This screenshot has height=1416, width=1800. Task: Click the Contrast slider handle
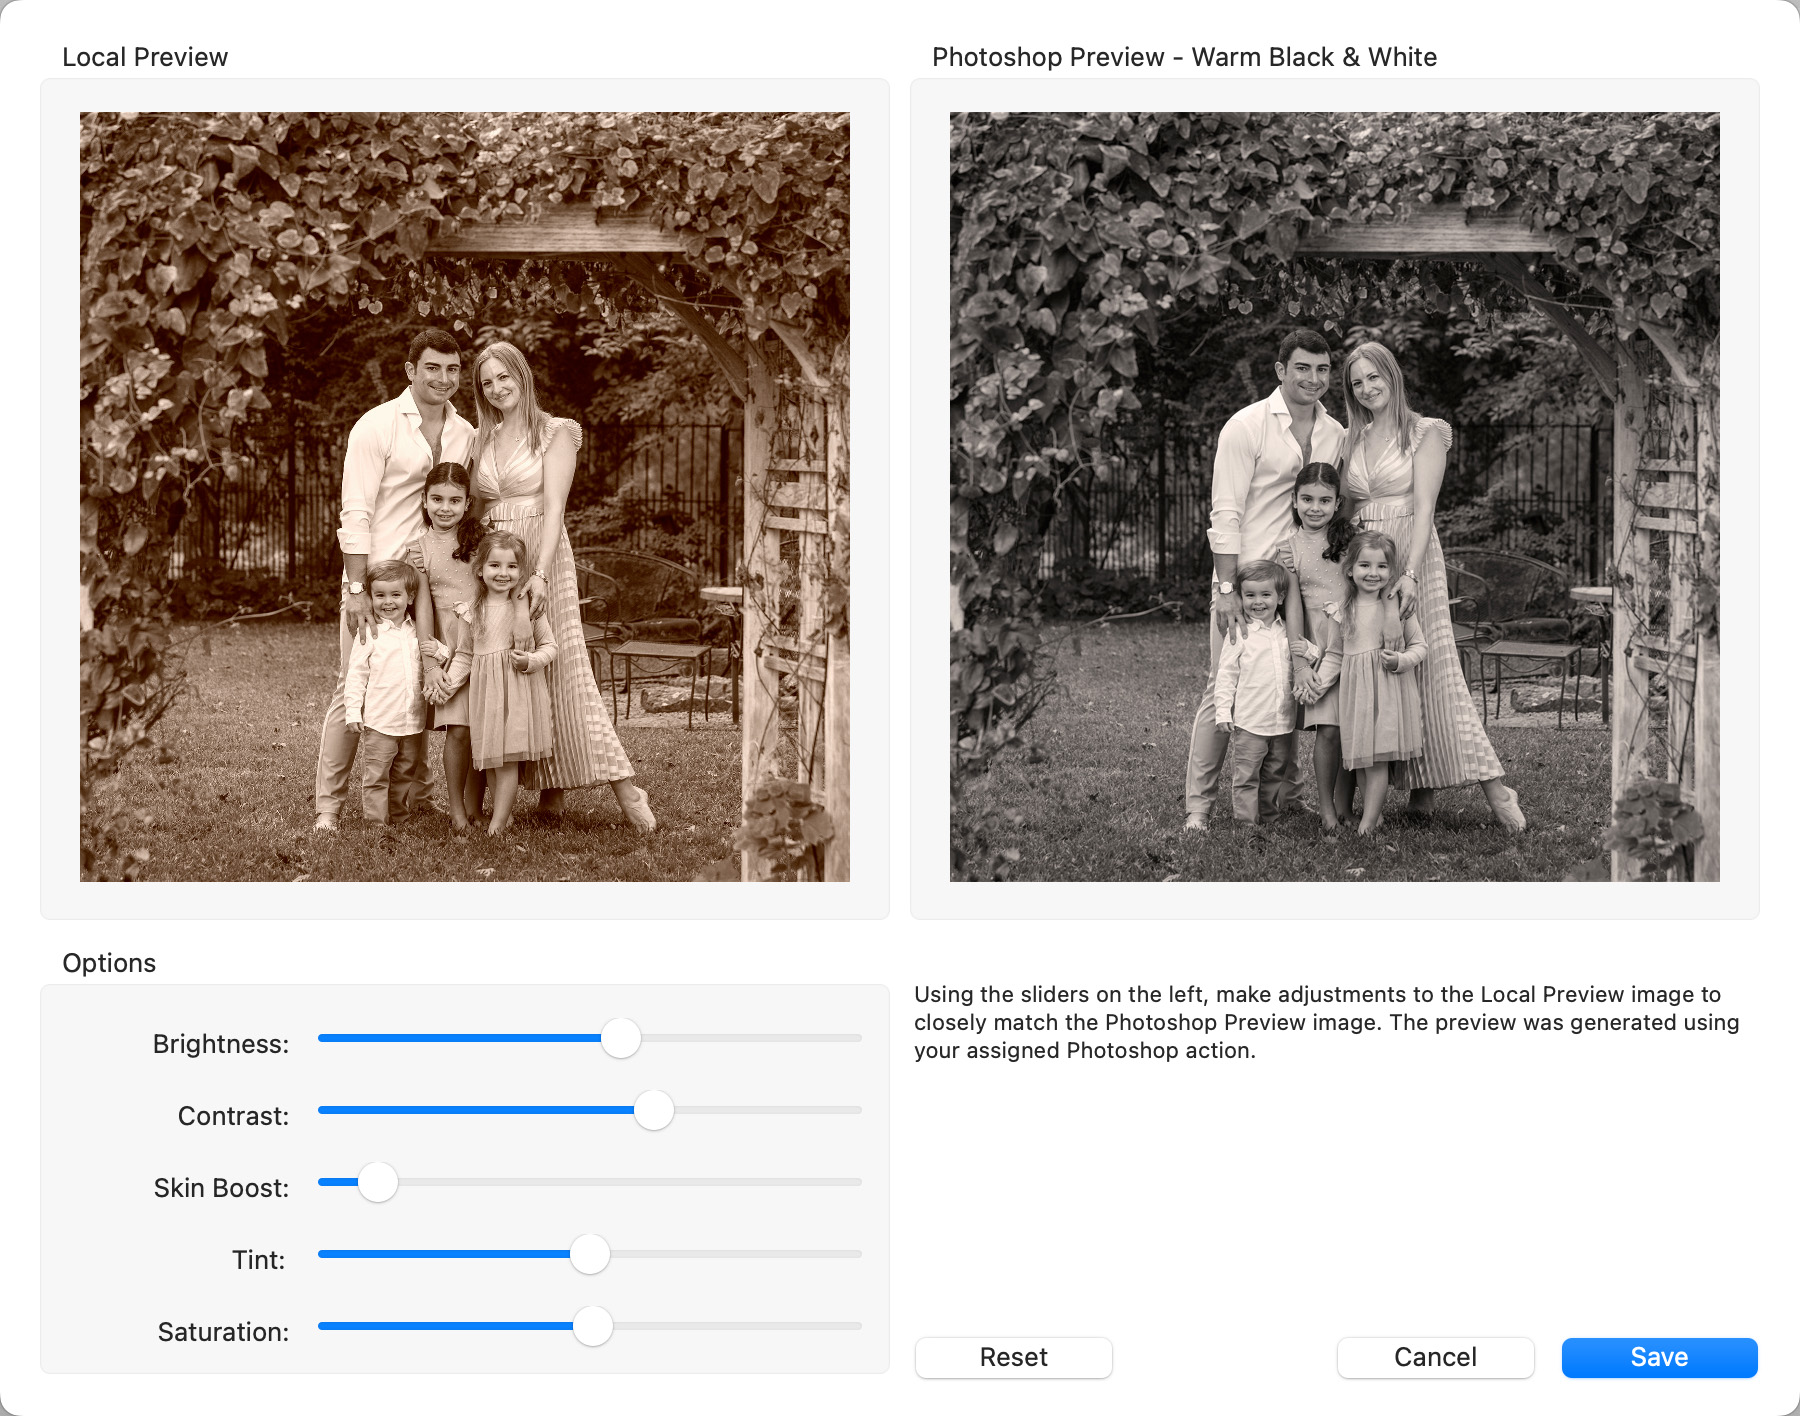pyautogui.click(x=654, y=1110)
